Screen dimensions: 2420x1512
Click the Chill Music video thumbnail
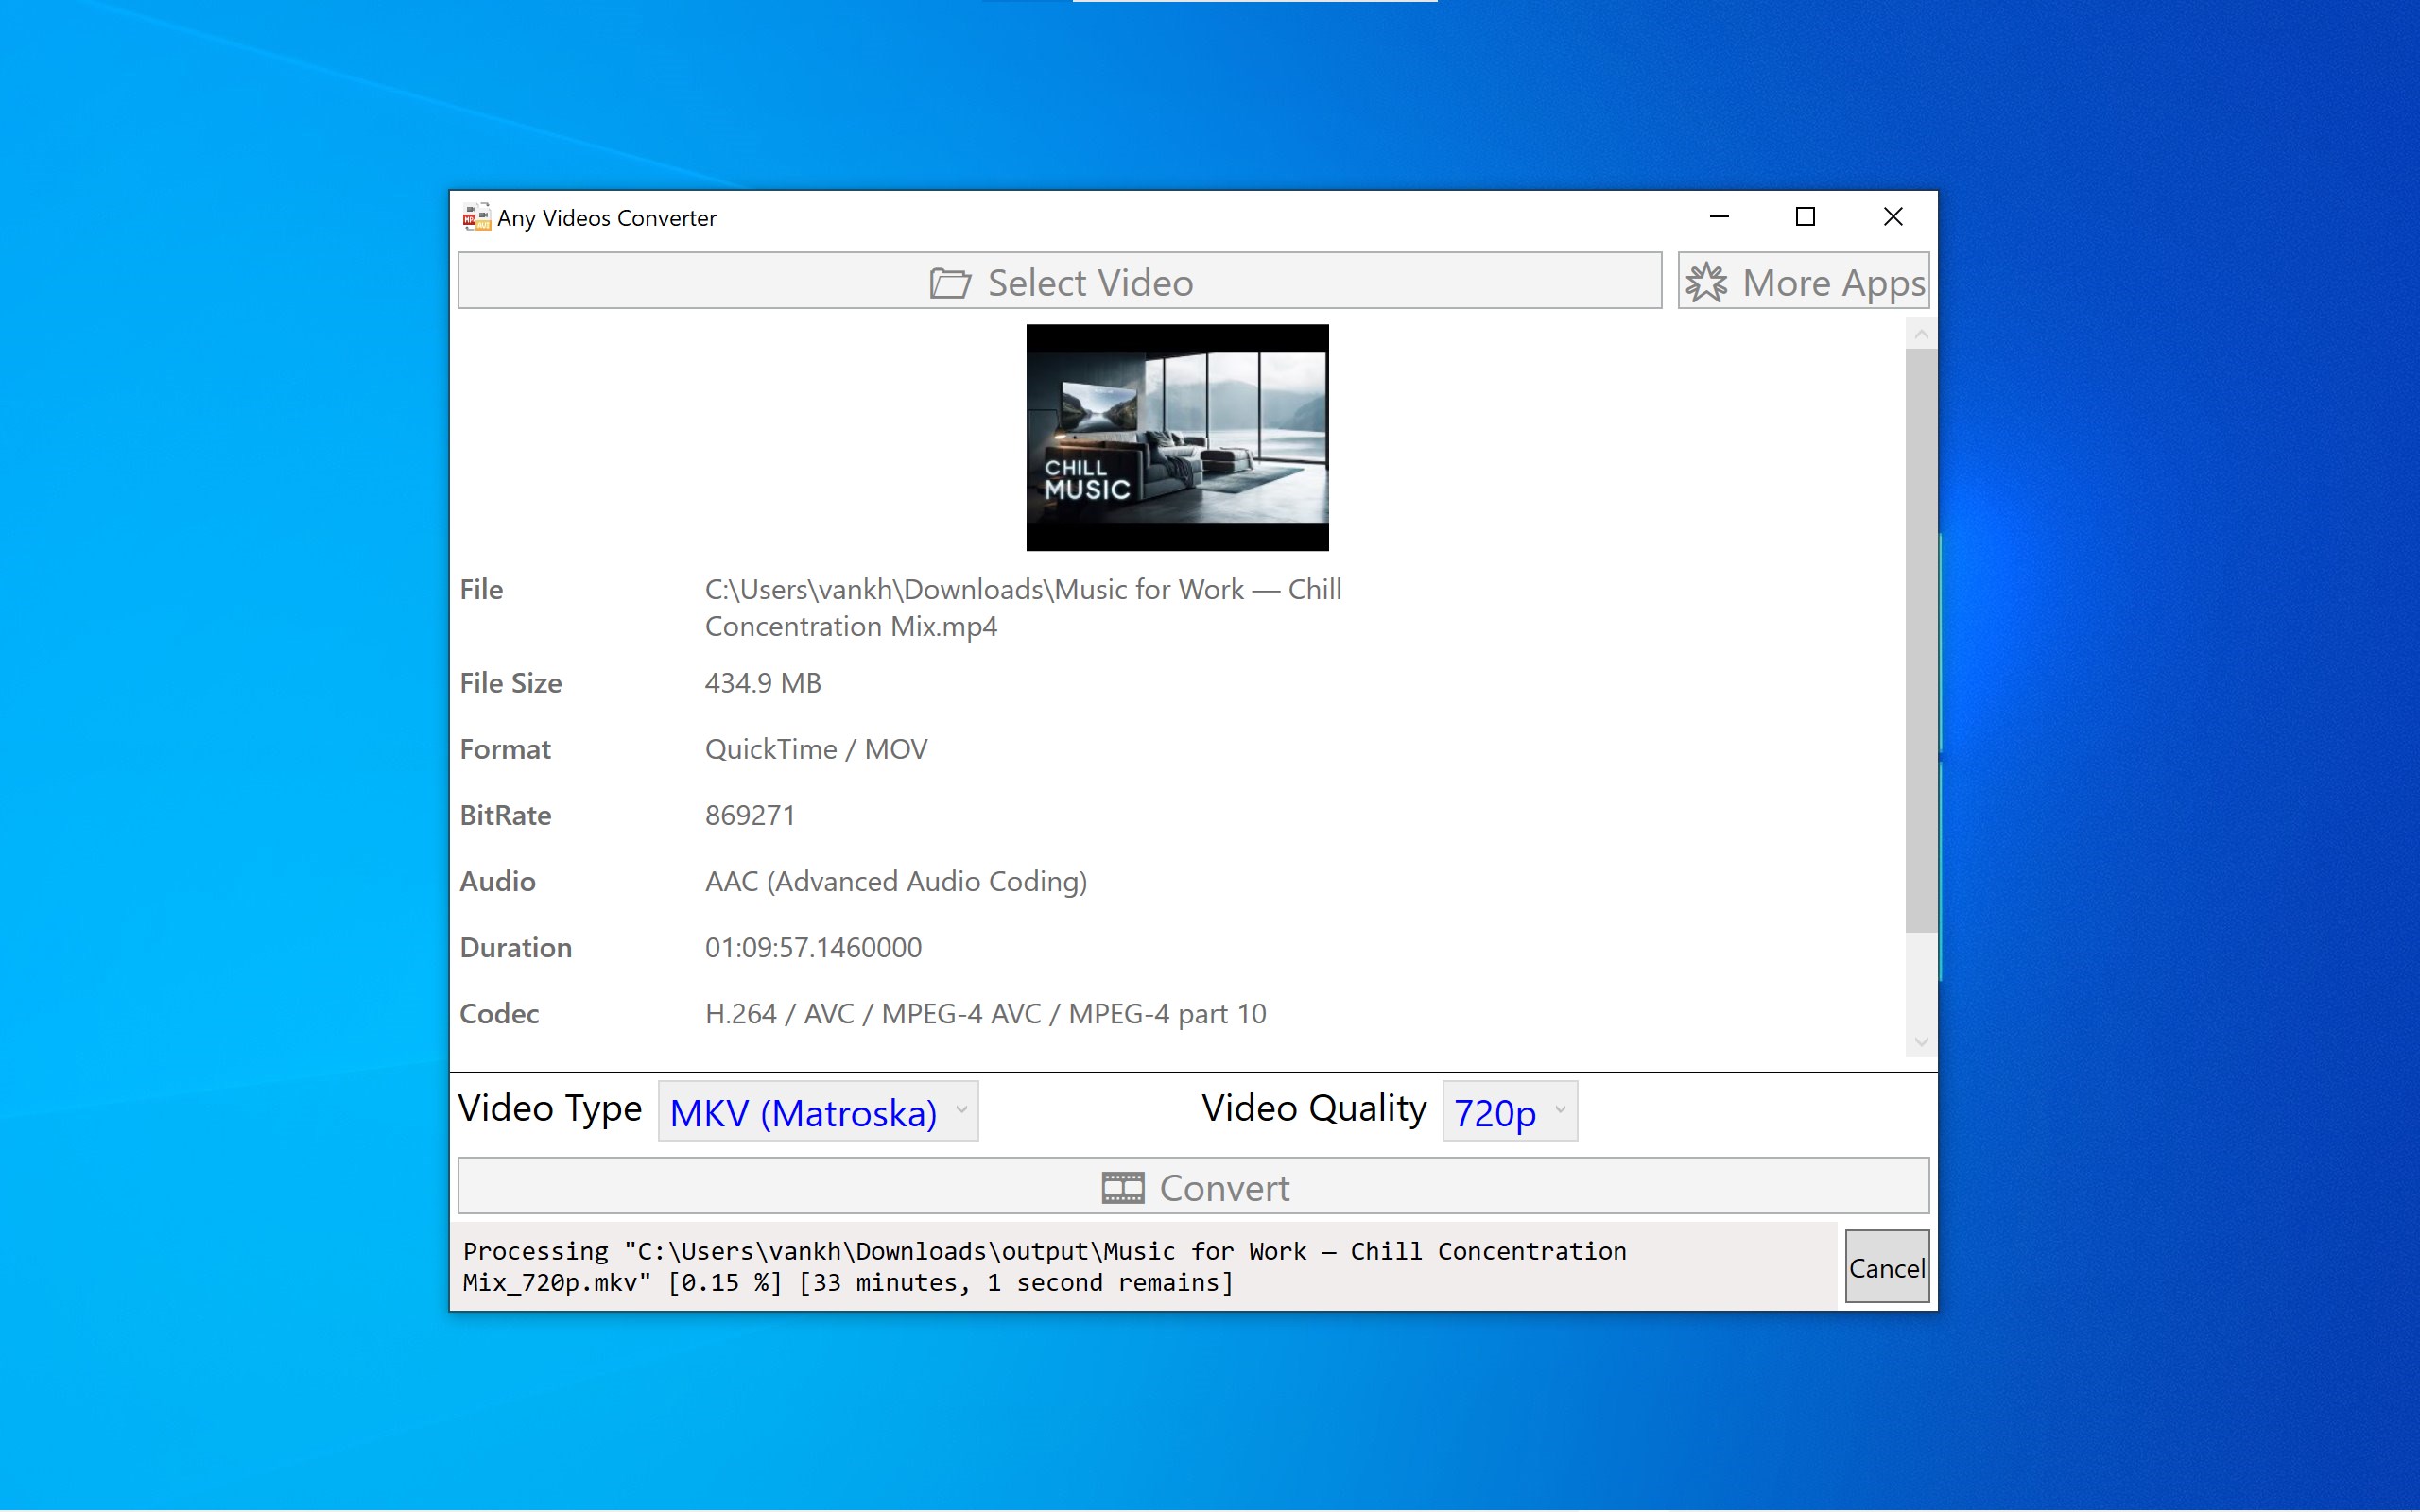tap(1177, 437)
